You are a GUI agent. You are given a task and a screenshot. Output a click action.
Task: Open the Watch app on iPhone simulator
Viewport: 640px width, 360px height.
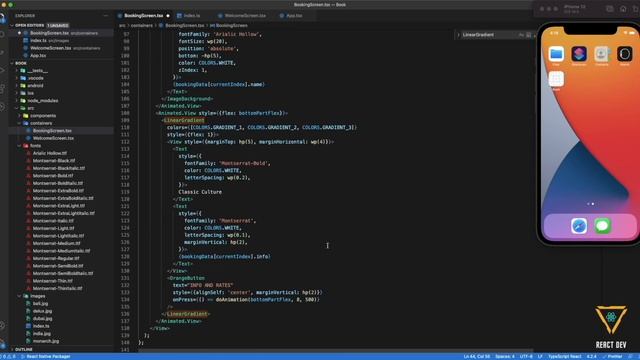tap(624, 54)
